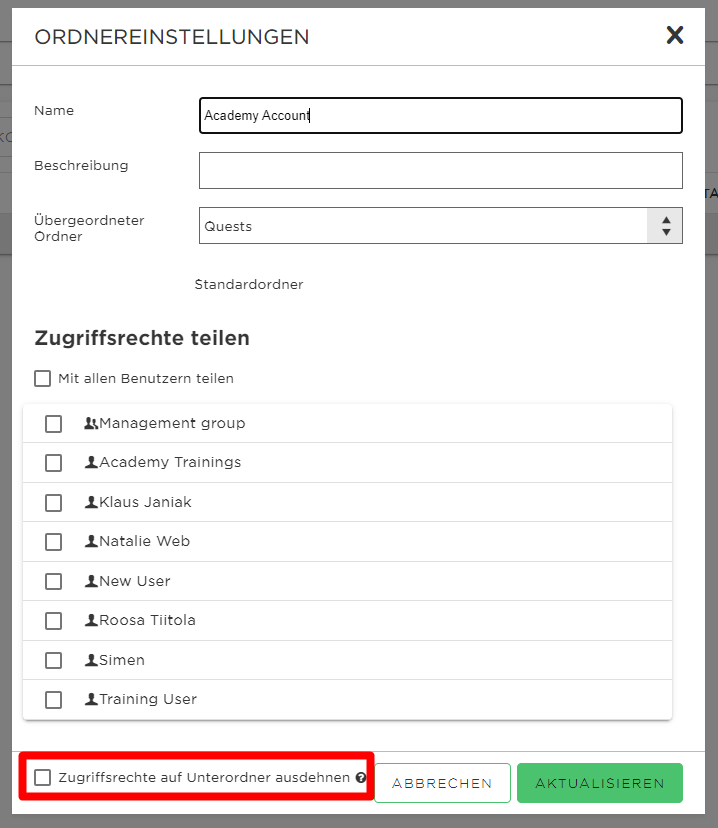The width and height of the screenshot is (718, 828).
Task: Select the Klaus Janiak row checkbox
Action: (53, 503)
